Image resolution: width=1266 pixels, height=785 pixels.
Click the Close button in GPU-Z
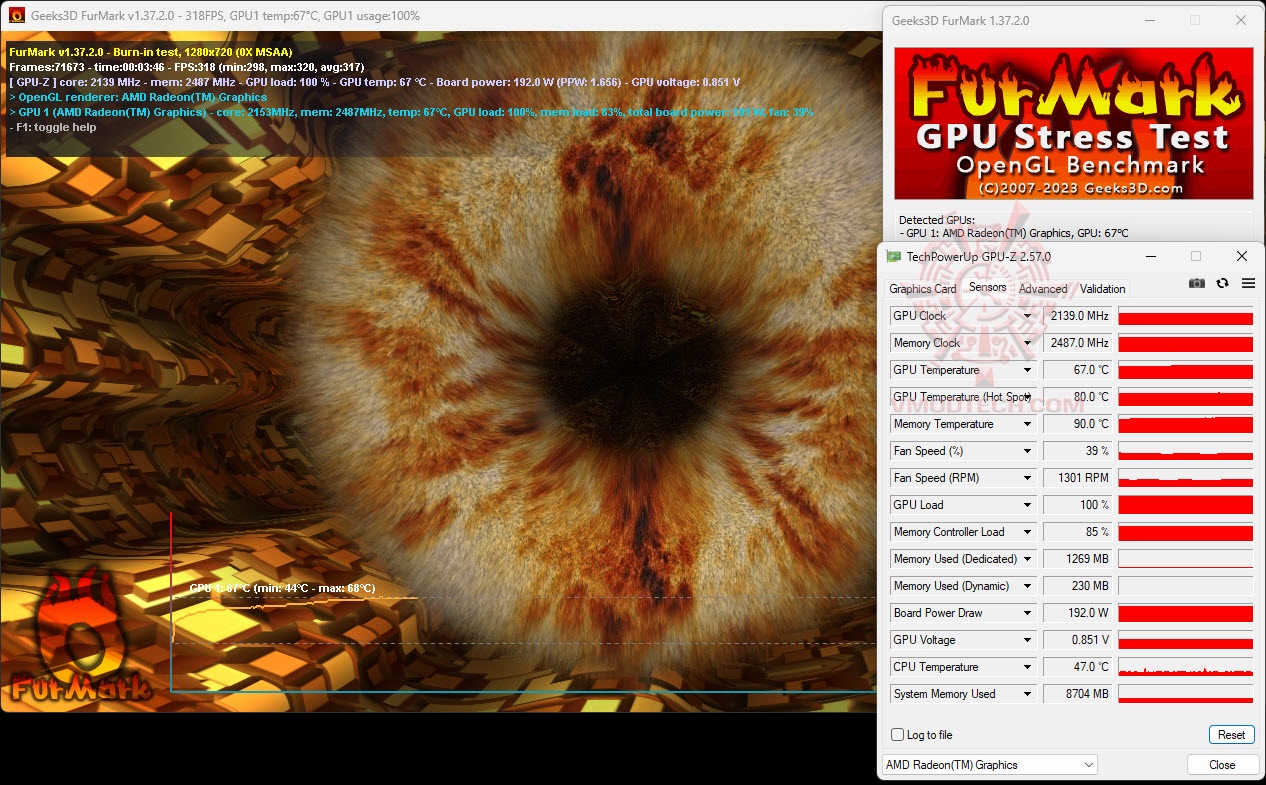pos(1222,765)
